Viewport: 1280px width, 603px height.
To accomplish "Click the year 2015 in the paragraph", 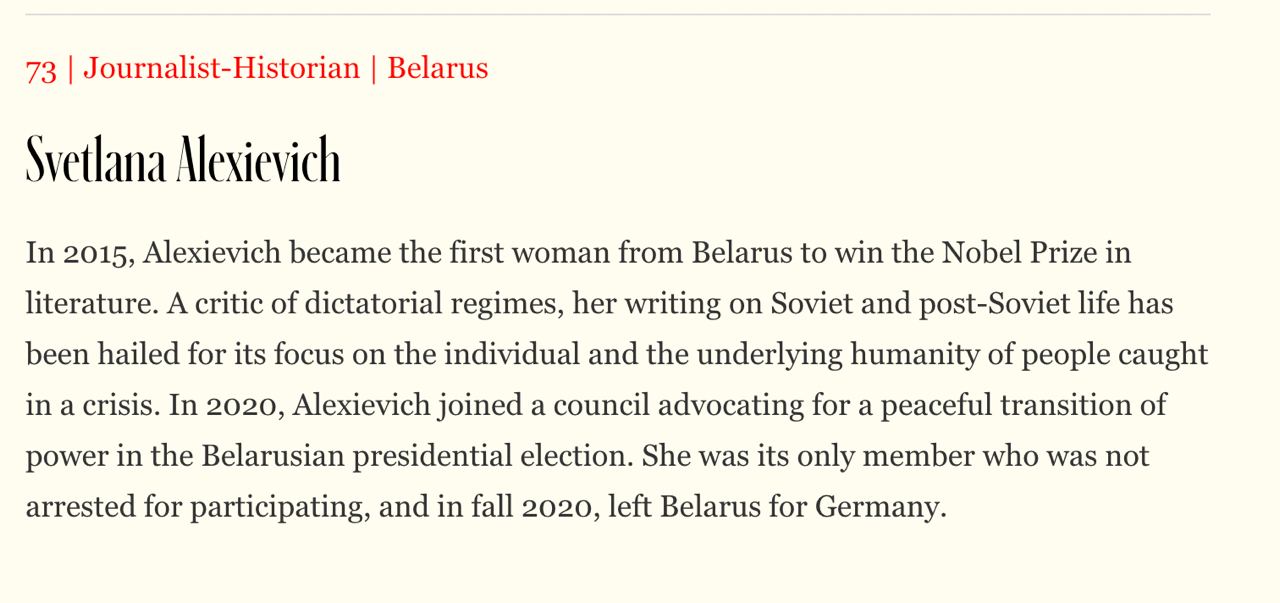I will click(95, 253).
